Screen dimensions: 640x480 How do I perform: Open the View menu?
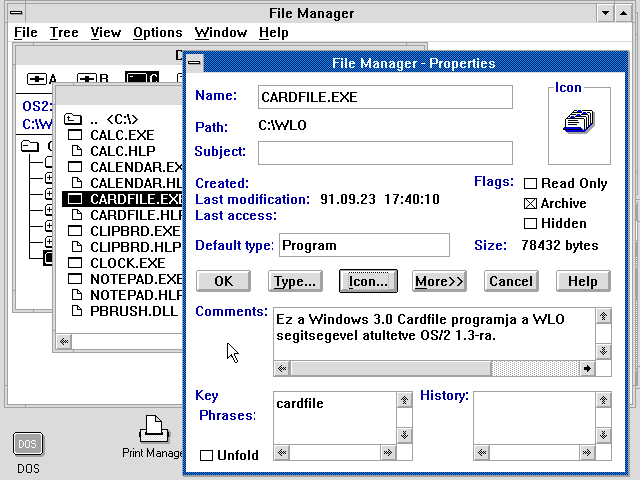point(106,33)
